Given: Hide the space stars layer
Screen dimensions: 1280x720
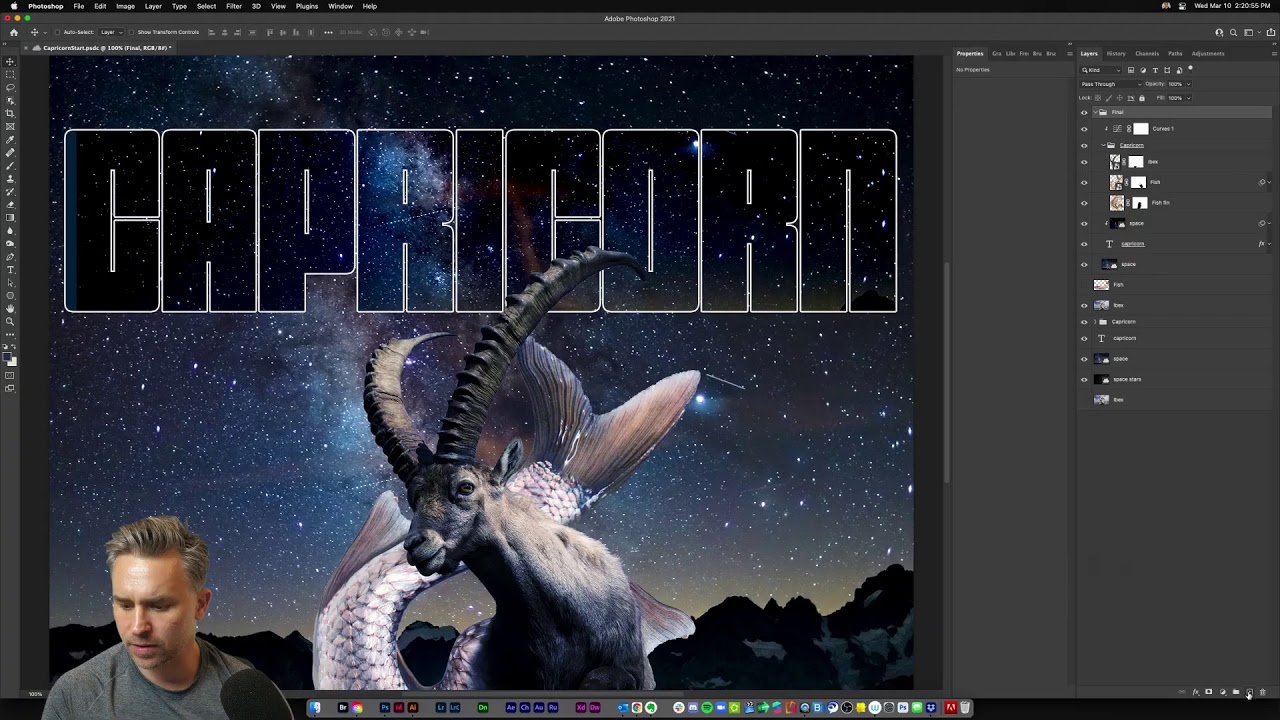Looking at the screenshot, I should click(1084, 379).
